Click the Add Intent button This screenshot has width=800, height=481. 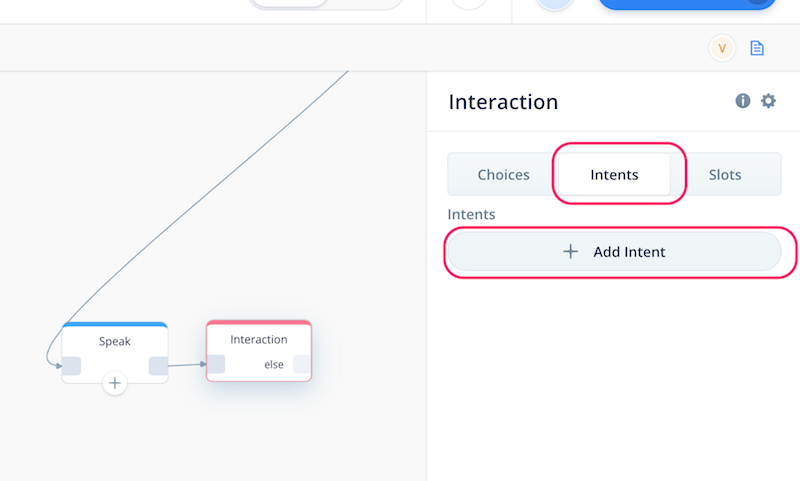click(614, 251)
